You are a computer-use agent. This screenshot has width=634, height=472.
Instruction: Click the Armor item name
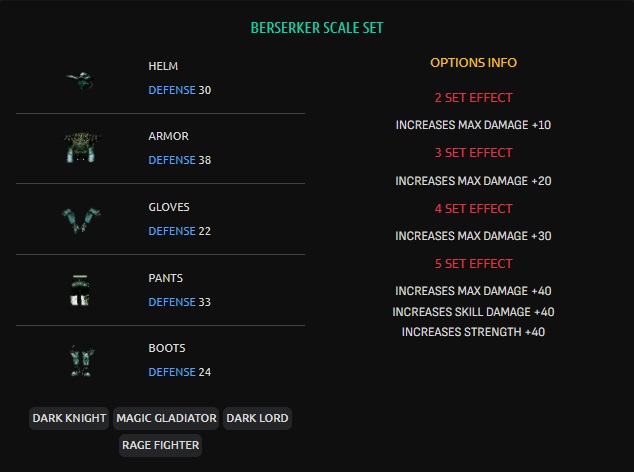coord(168,136)
